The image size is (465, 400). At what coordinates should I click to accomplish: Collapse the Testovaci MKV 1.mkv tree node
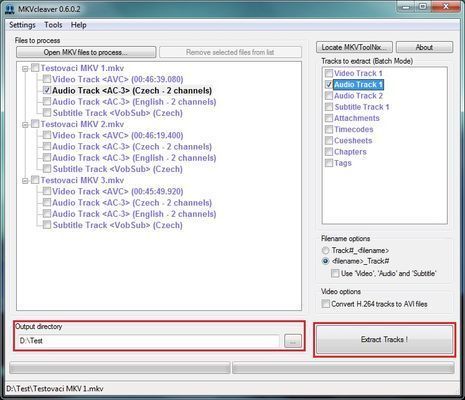click(25, 69)
